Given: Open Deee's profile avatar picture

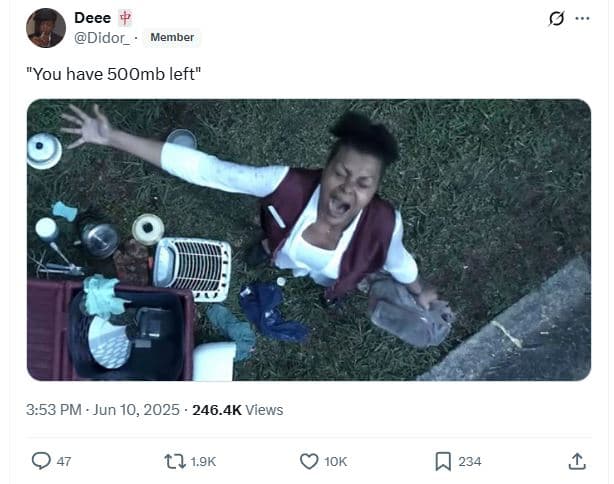Looking at the screenshot, I should point(46,28).
